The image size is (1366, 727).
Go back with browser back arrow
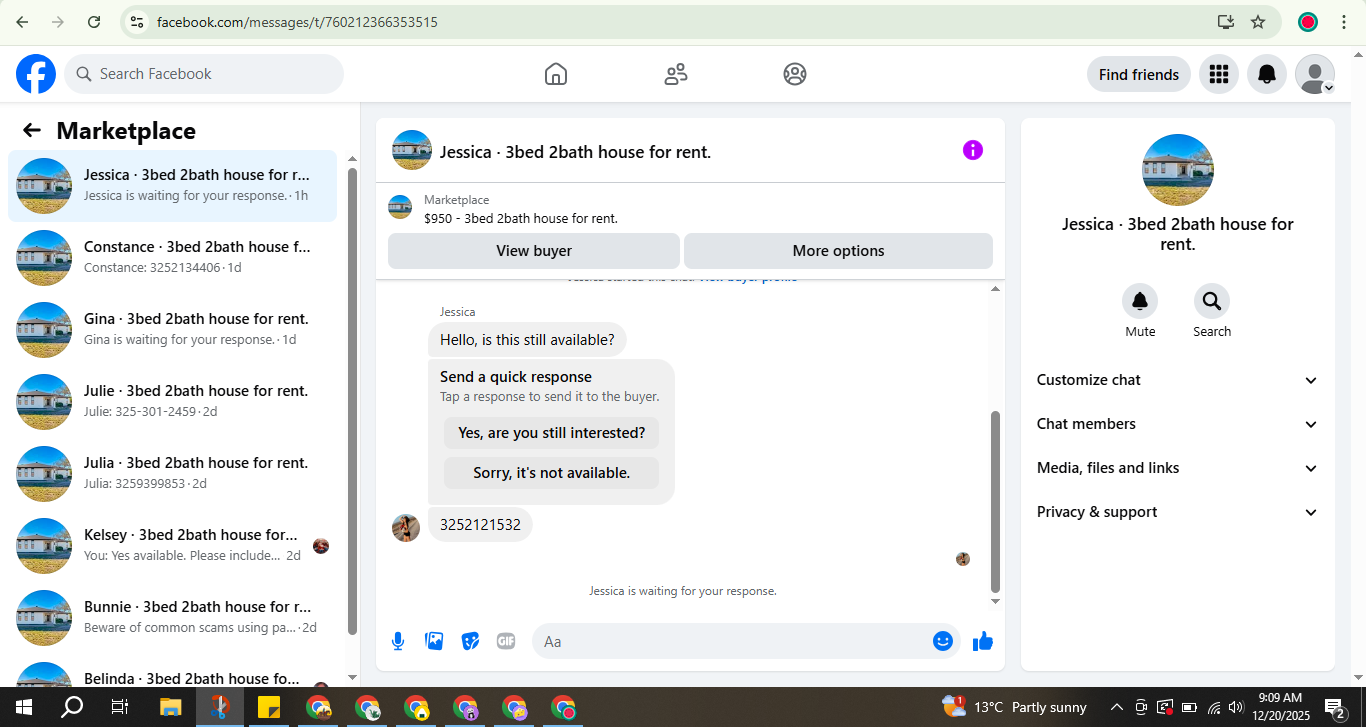point(22,22)
